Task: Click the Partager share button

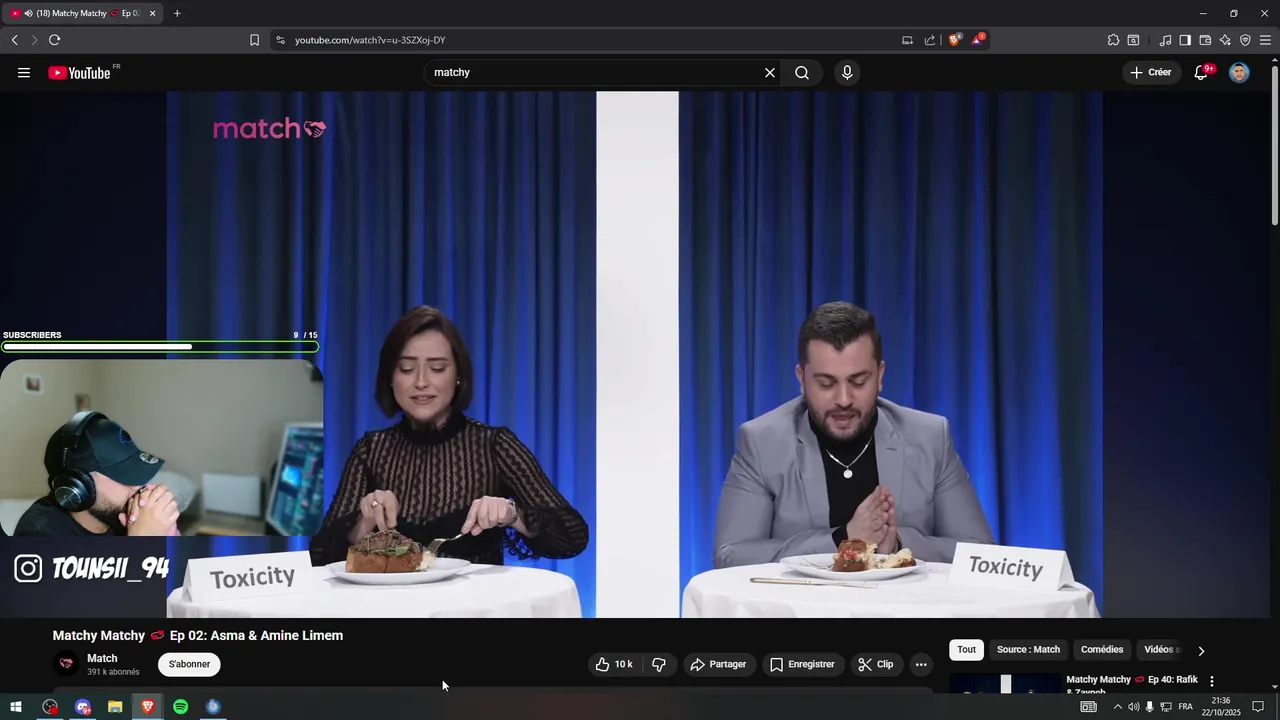Action: 718,664
